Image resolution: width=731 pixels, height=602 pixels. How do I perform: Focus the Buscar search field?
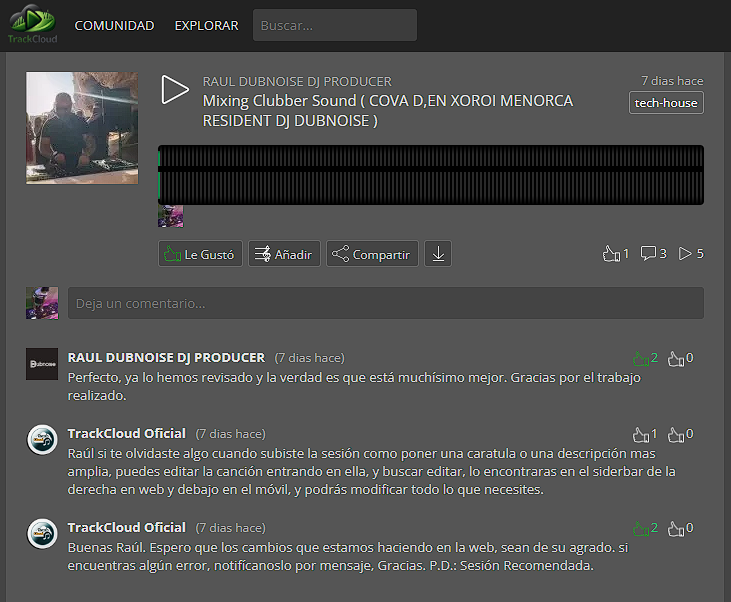click(335, 25)
